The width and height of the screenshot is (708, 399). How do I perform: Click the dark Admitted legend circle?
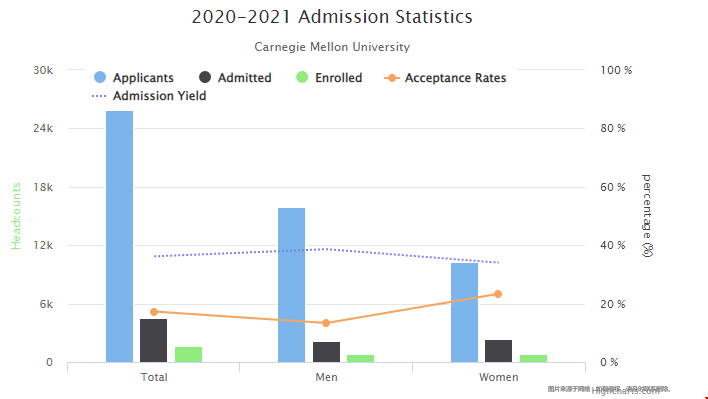click(x=205, y=77)
